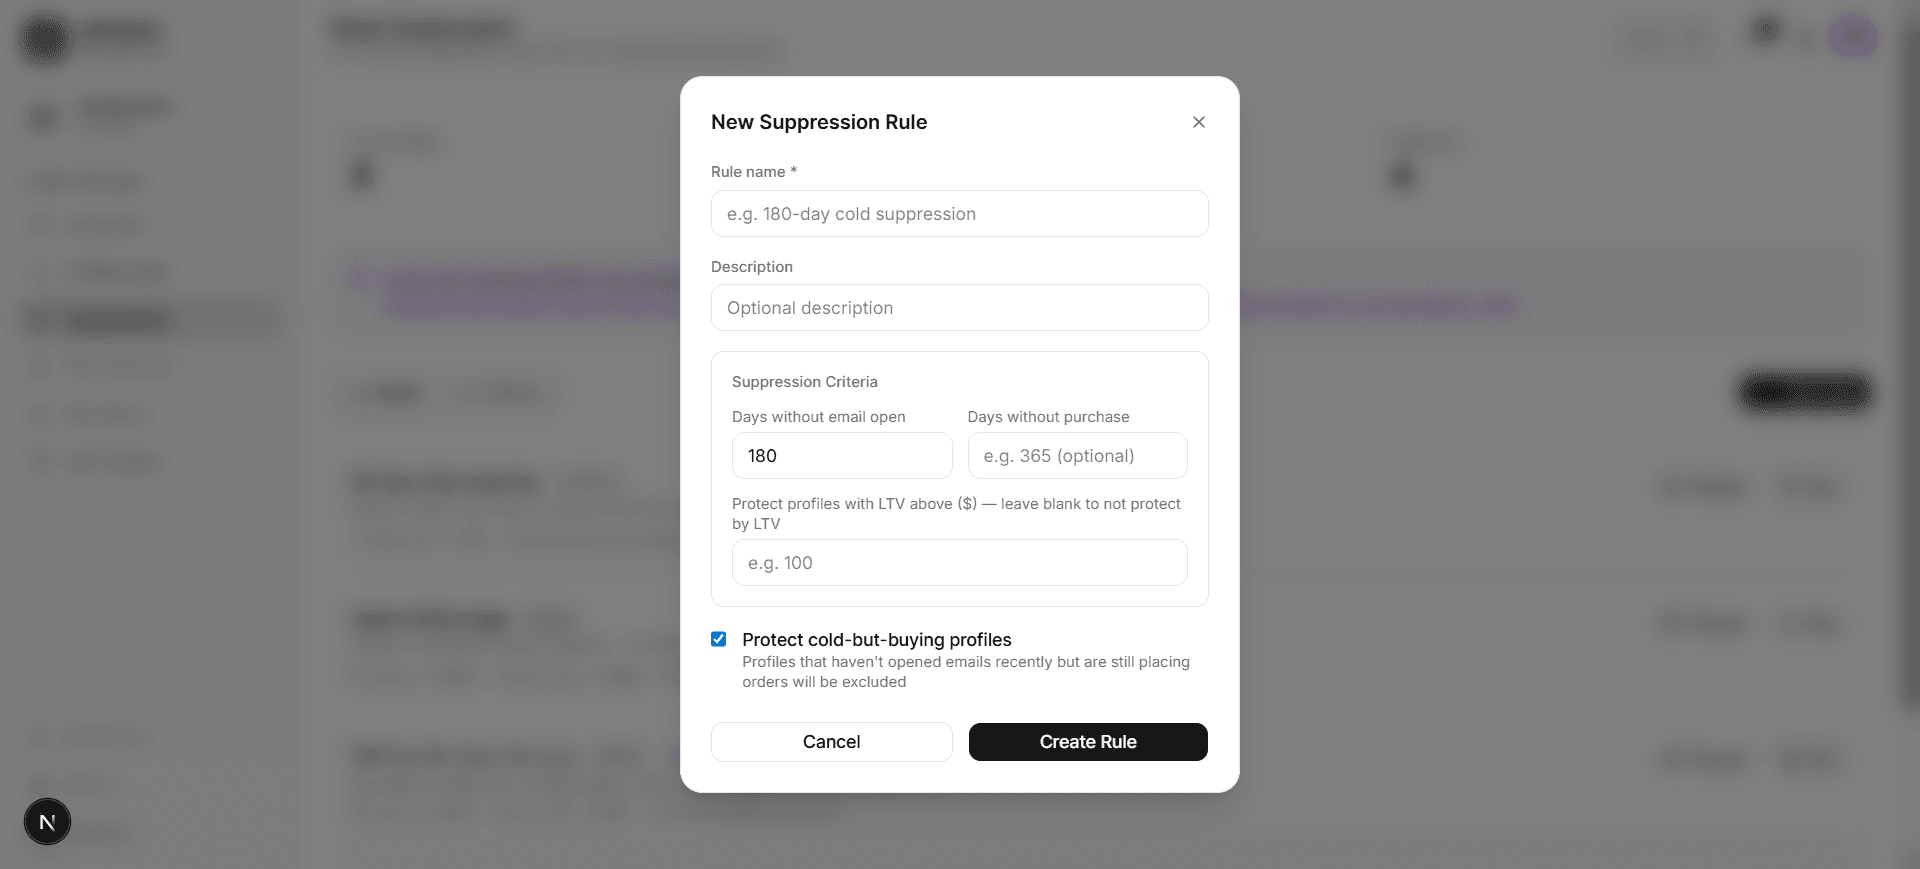Click the LTV protection amount field
This screenshot has height=869, width=1920.
(958, 562)
